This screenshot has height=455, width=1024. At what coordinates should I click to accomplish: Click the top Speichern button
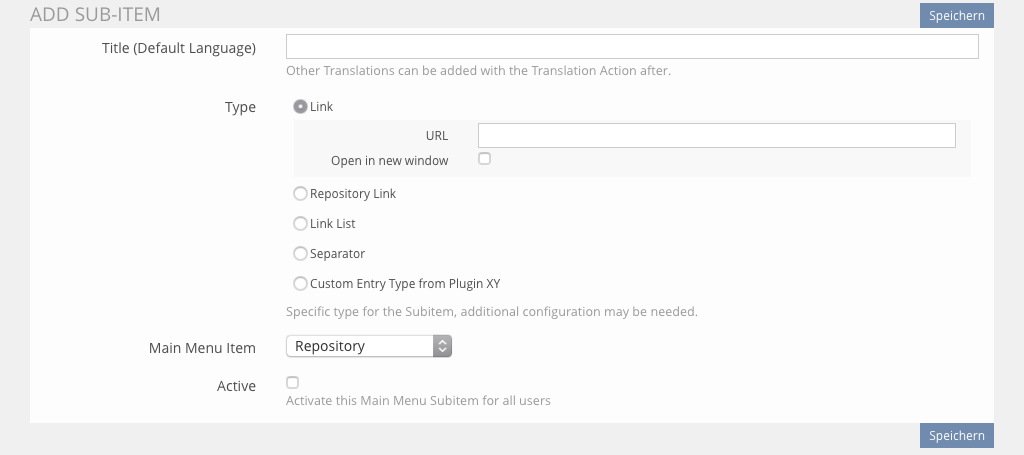tap(956, 15)
